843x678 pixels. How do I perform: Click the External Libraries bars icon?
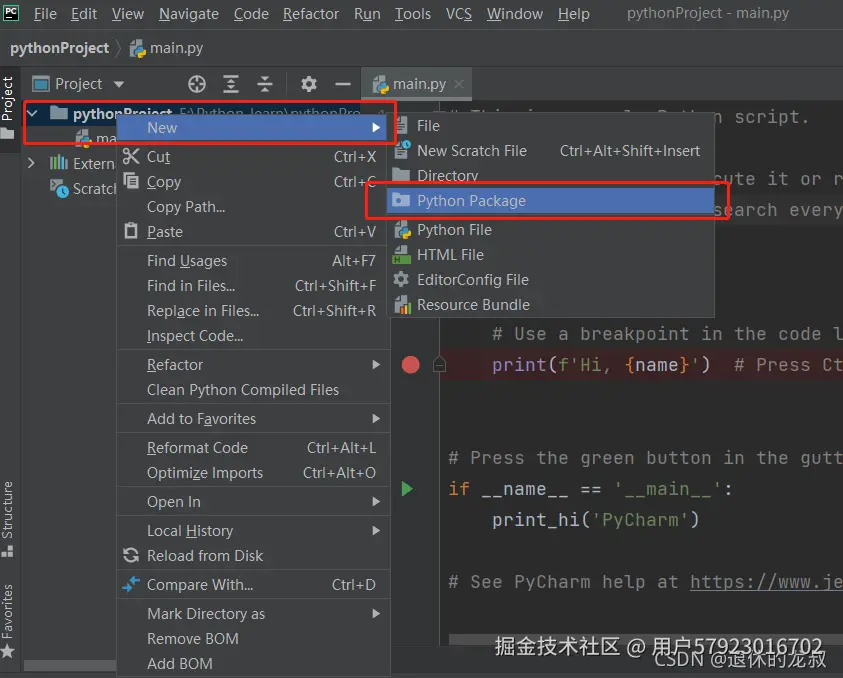point(59,162)
